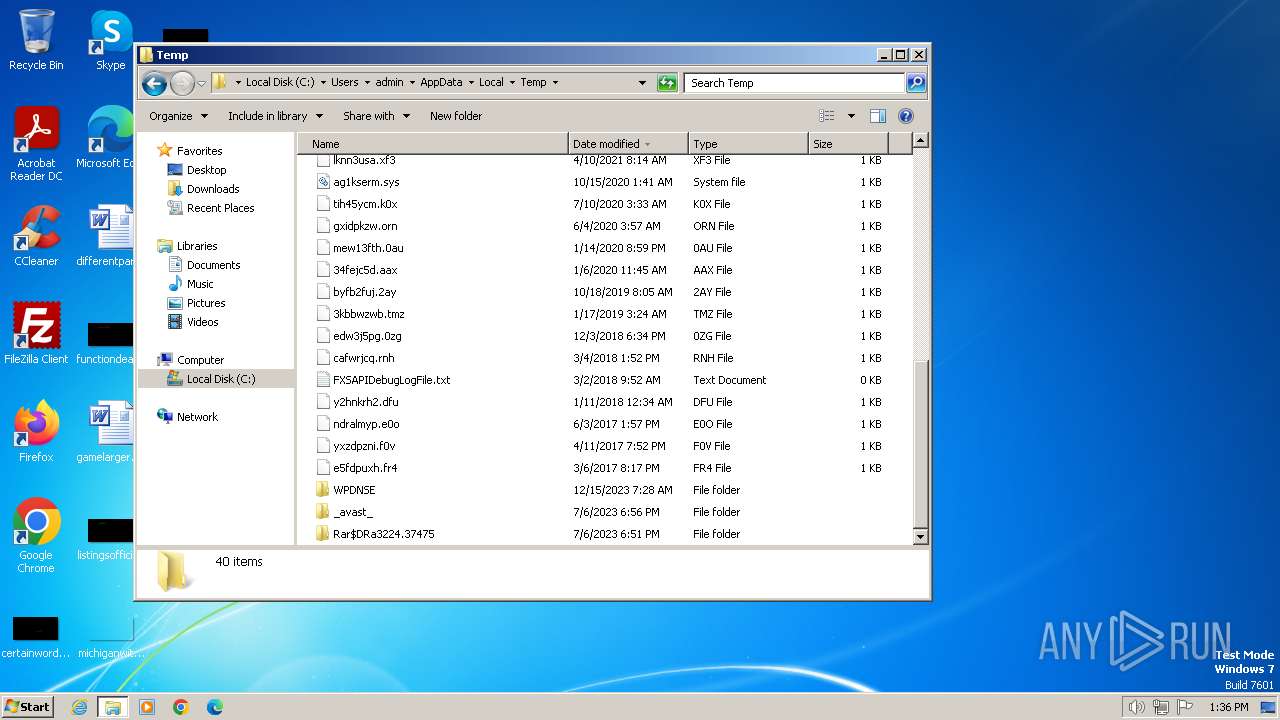
Task: Open the FileZilla Client desktop icon
Action: tap(36, 334)
